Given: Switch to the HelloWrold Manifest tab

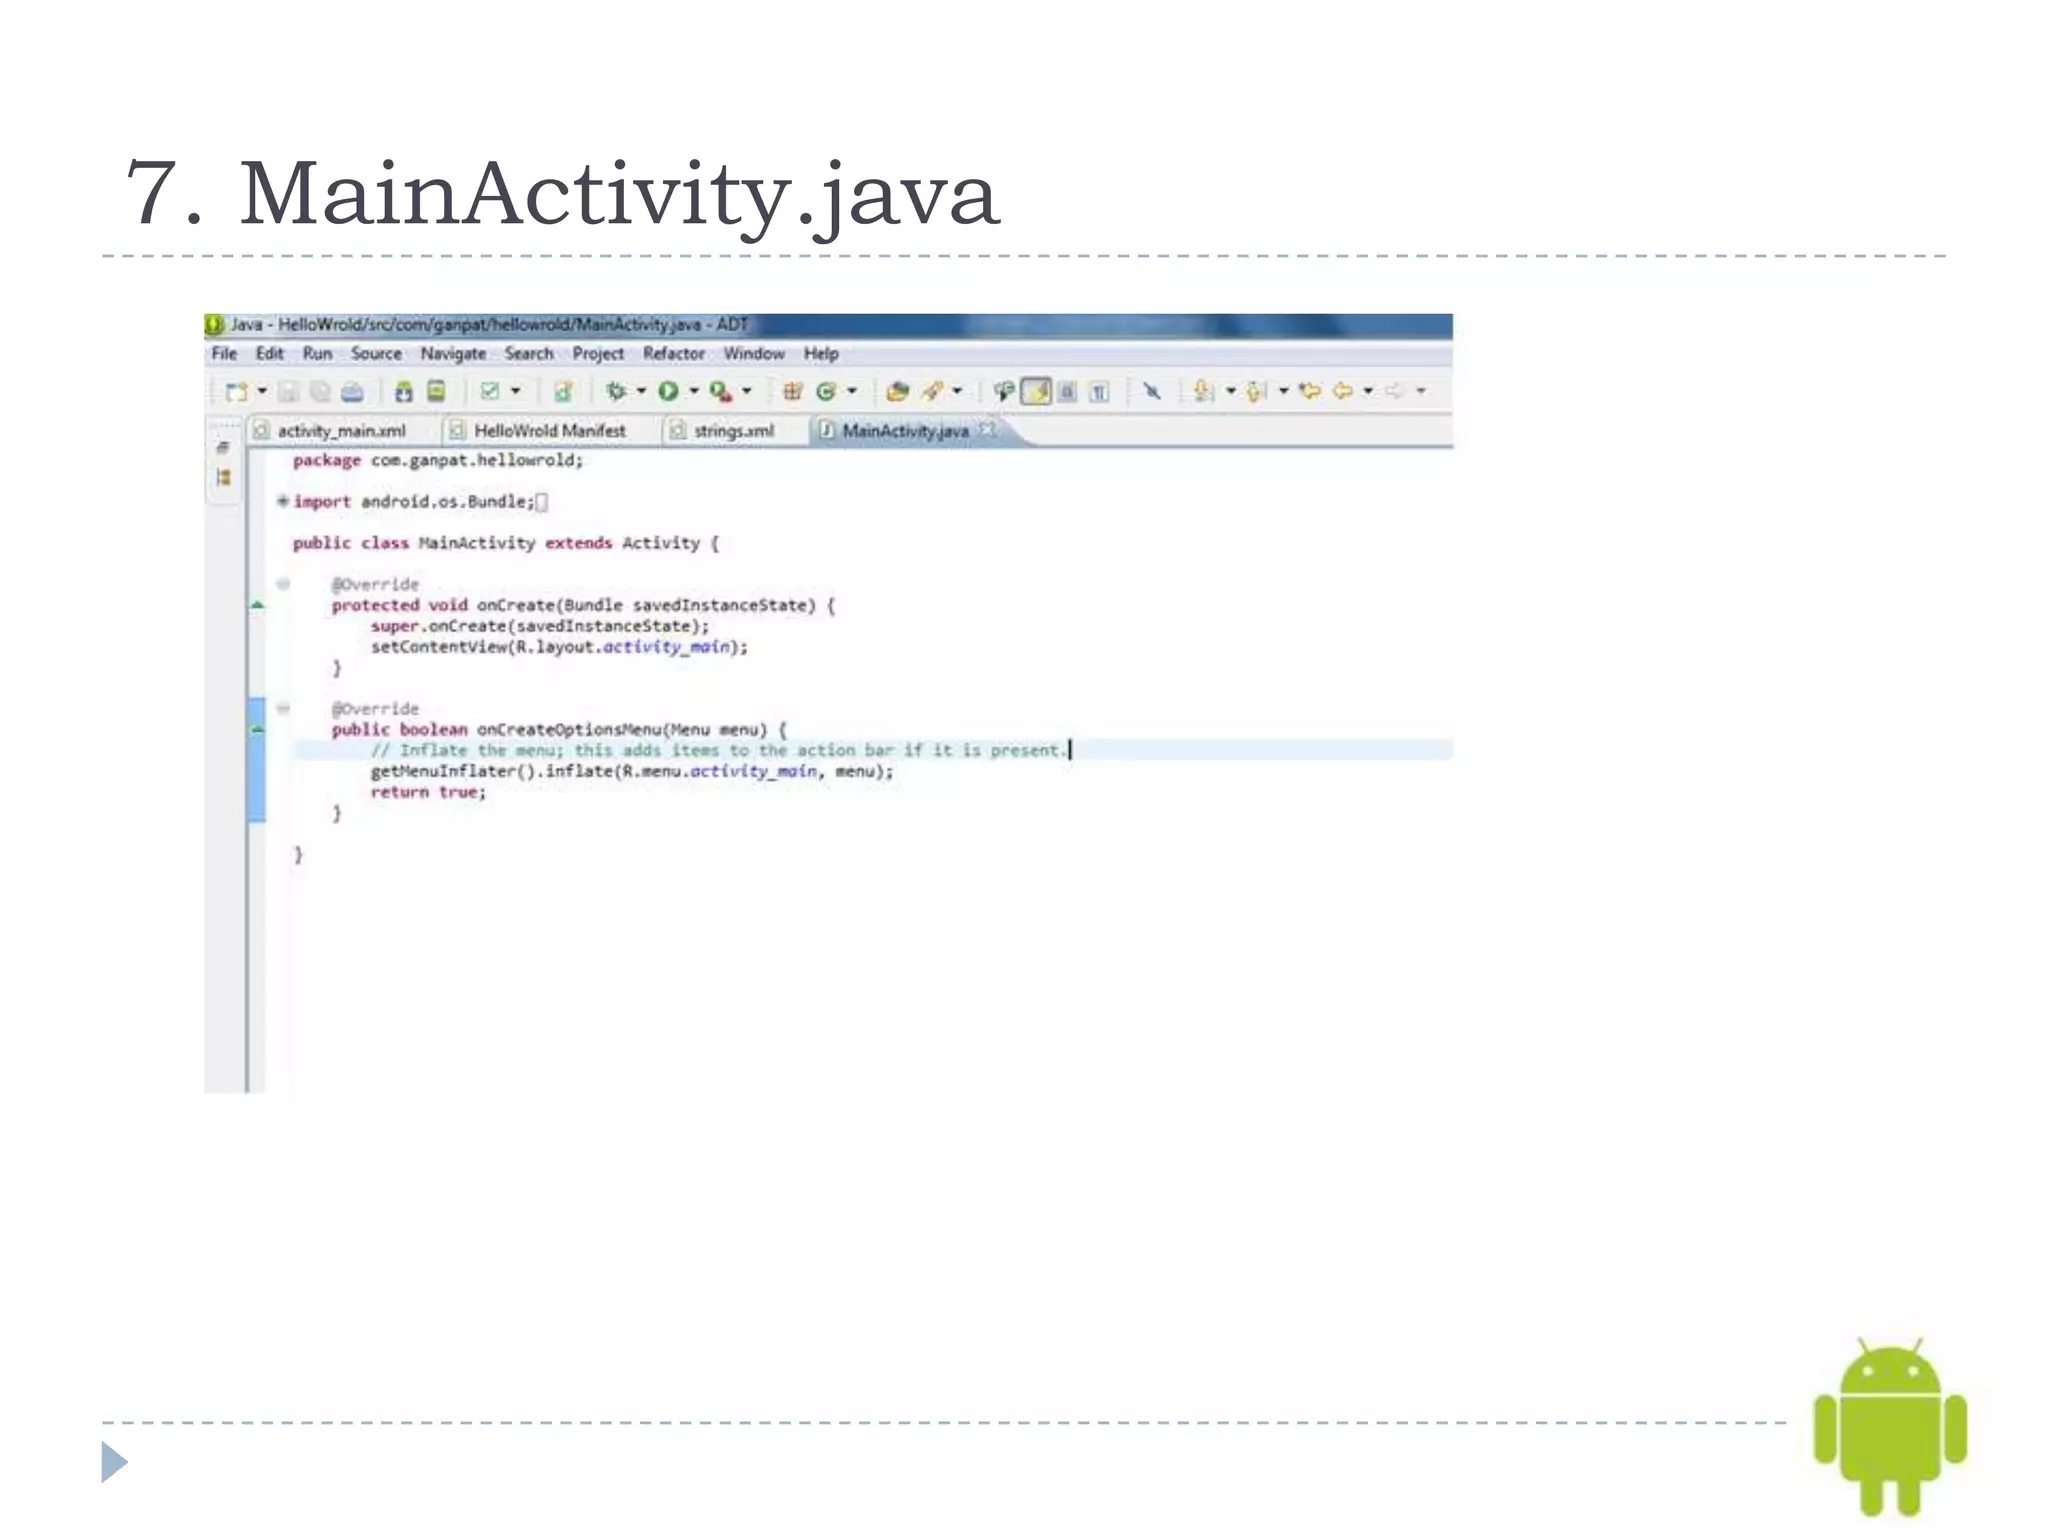Looking at the screenshot, I should point(549,430).
